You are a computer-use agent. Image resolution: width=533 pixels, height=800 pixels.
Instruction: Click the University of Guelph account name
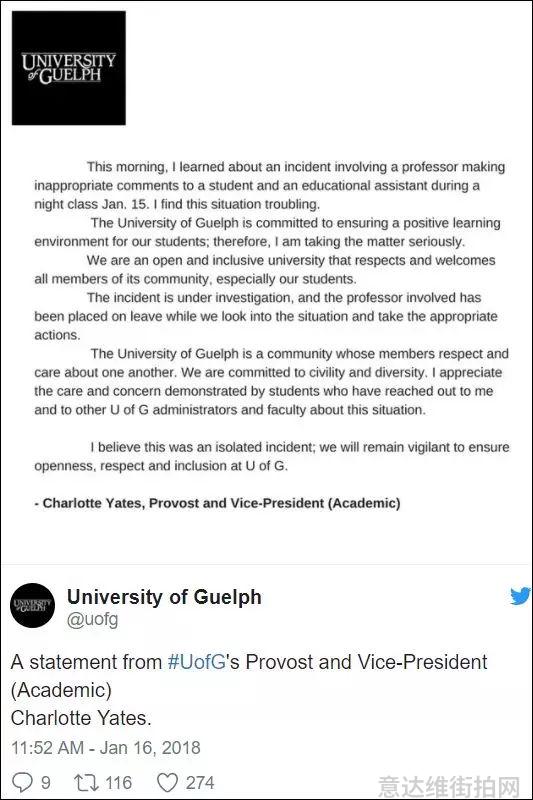click(x=164, y=596)
